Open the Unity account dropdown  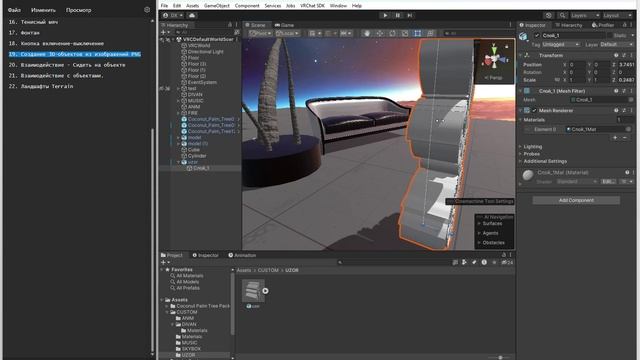tap(173, 15)
